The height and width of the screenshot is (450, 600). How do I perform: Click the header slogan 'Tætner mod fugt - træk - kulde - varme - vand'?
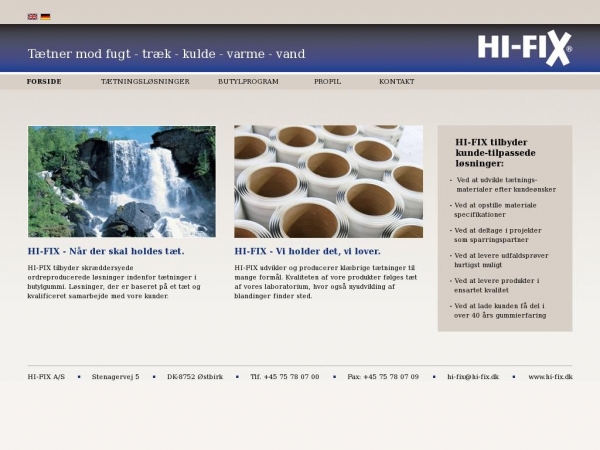click(166, 54)
